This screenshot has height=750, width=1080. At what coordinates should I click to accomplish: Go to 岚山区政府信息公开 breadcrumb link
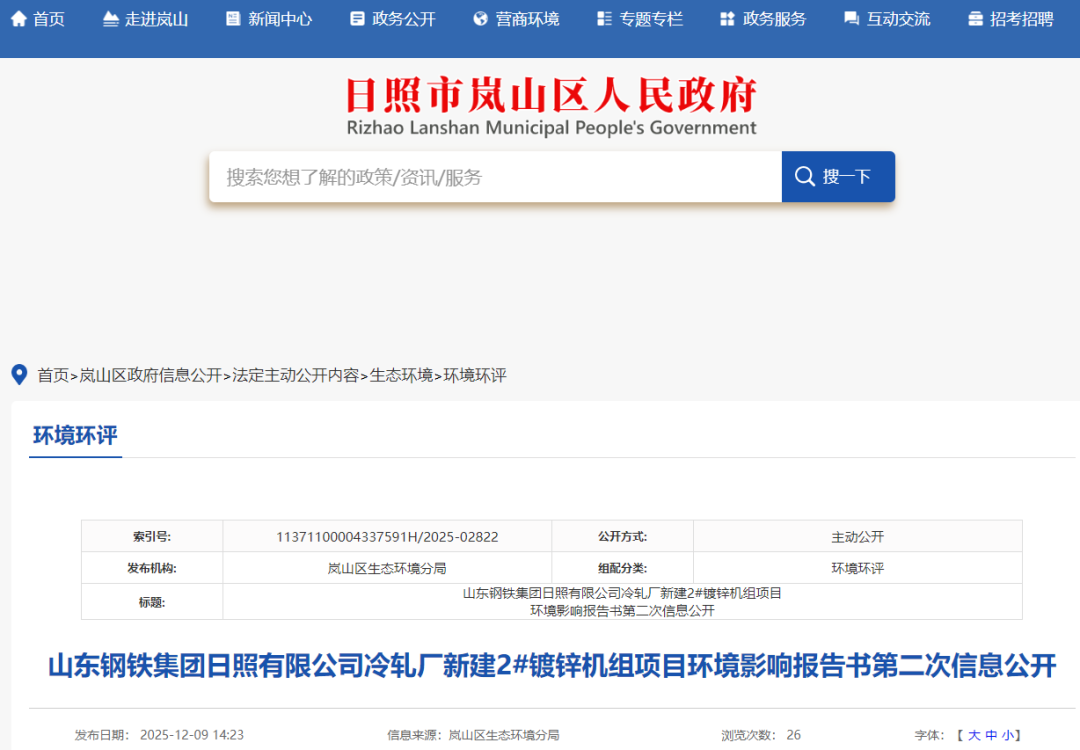tap(150, 376)
